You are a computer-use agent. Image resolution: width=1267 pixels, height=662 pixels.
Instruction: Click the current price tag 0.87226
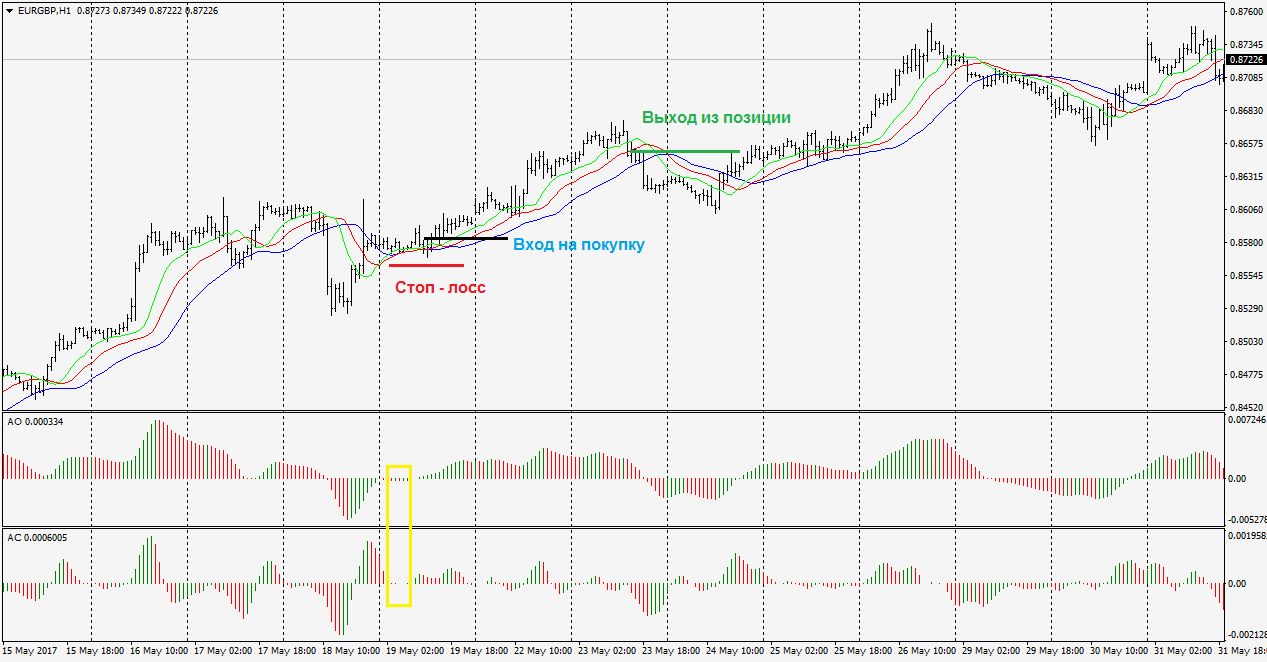(x=1245, y=60)
